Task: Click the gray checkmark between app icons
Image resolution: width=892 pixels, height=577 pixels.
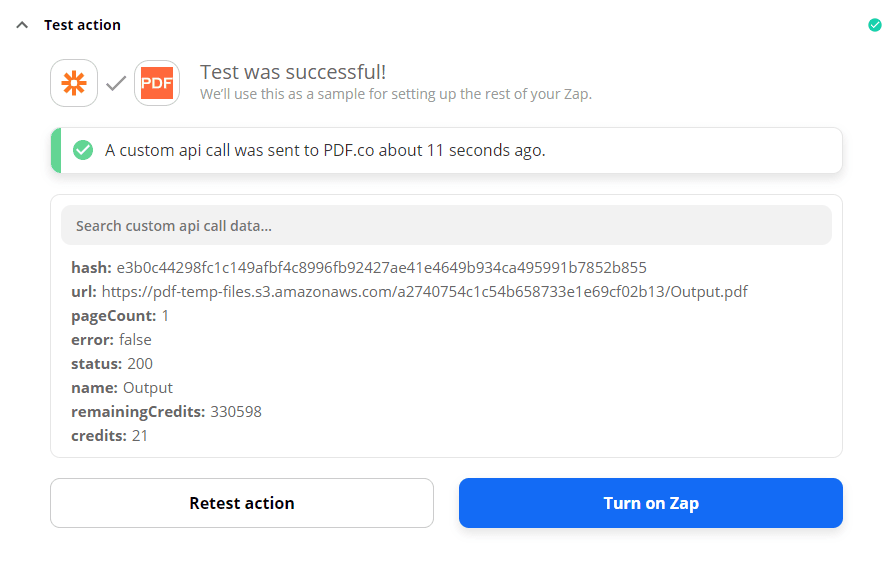Action: (116, 84)
